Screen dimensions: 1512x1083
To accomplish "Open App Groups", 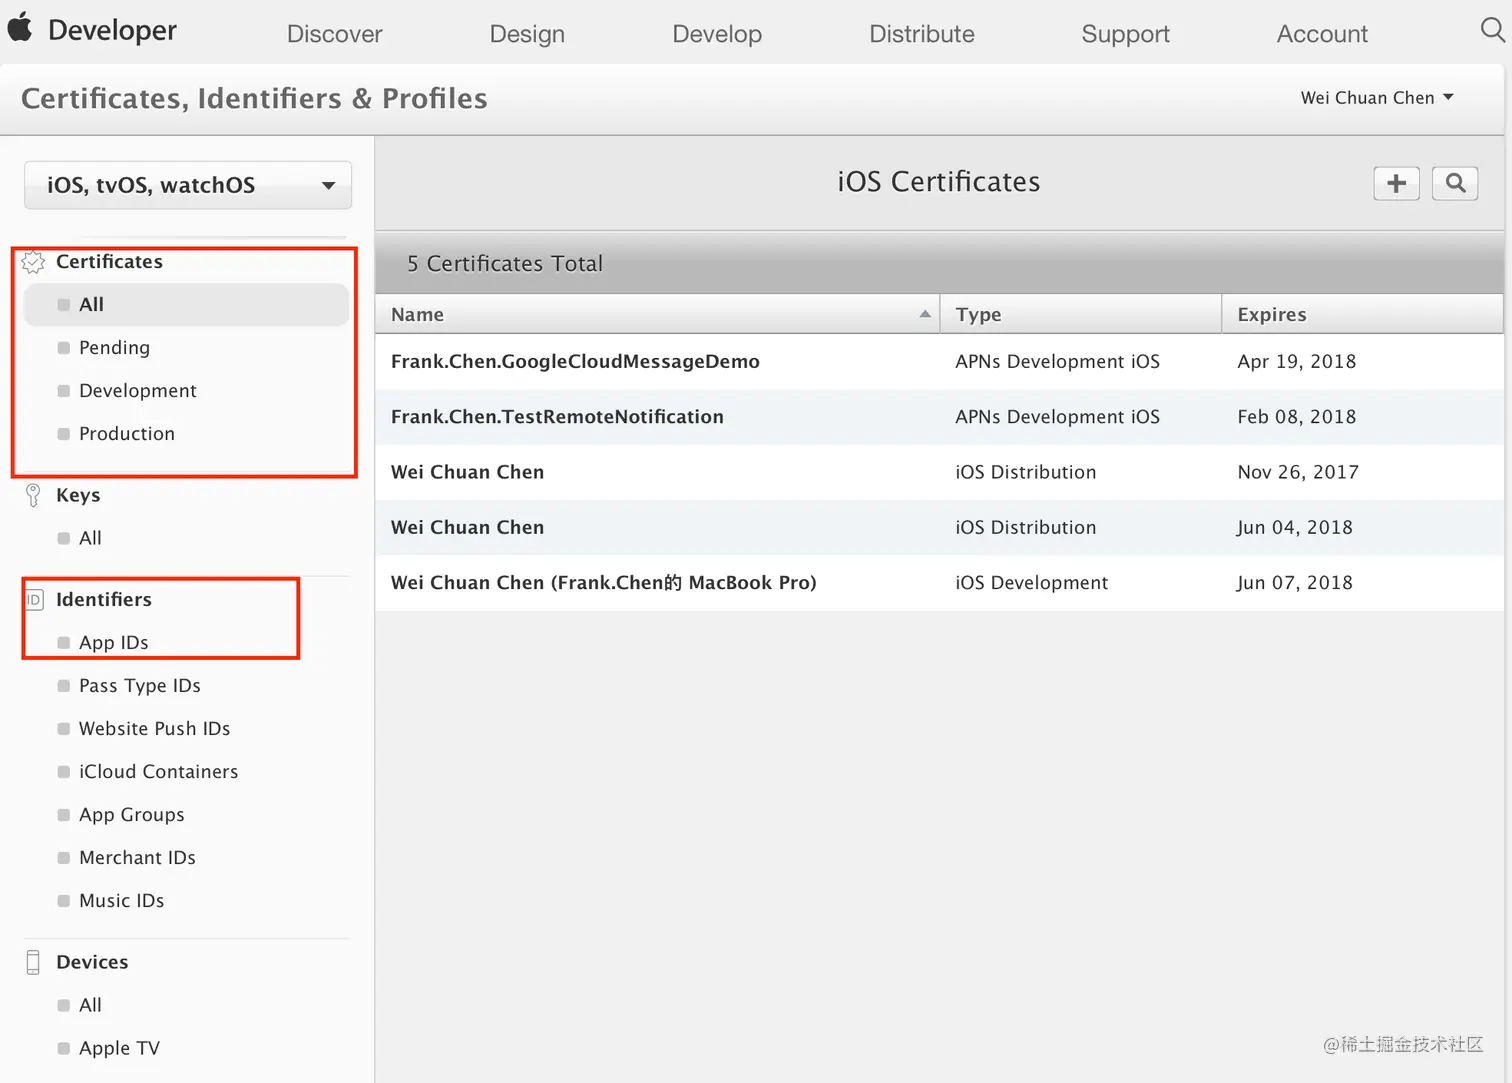I will click(131, 815).
